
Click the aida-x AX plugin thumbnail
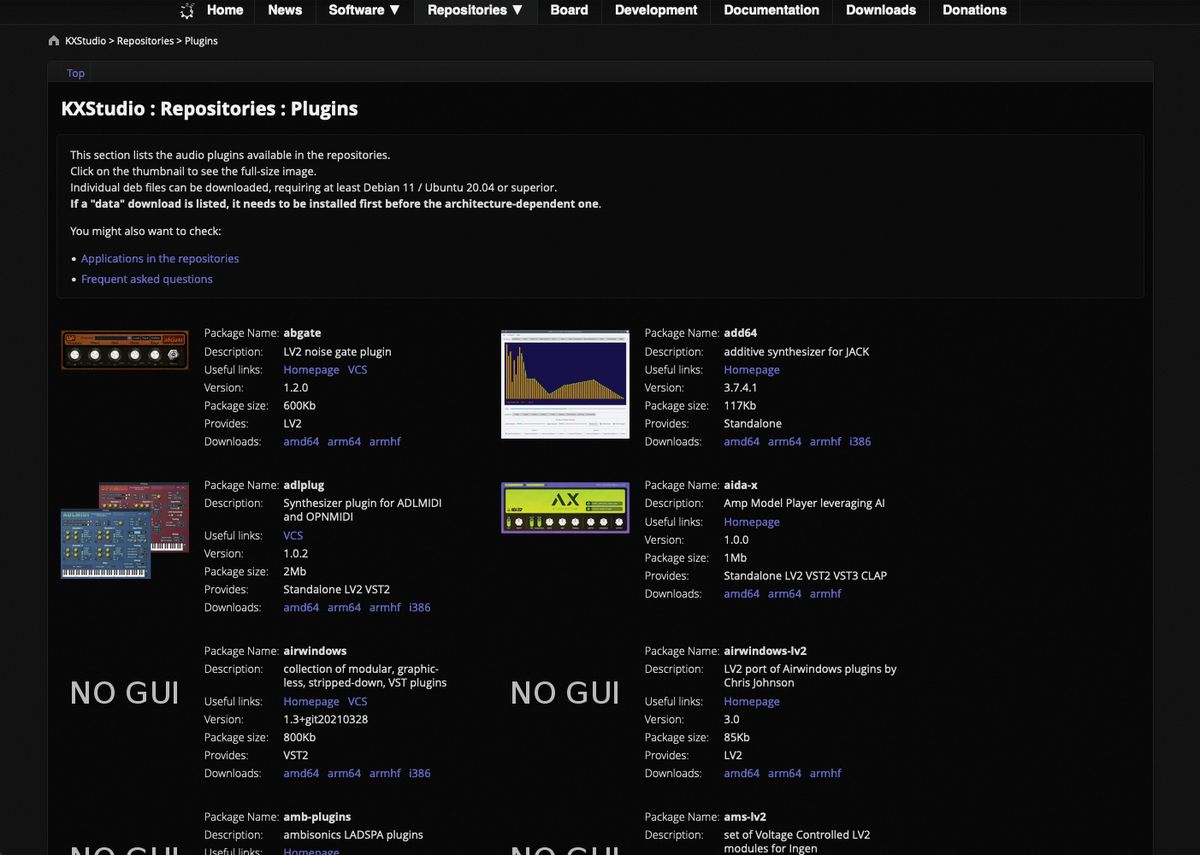click(565, 507)
